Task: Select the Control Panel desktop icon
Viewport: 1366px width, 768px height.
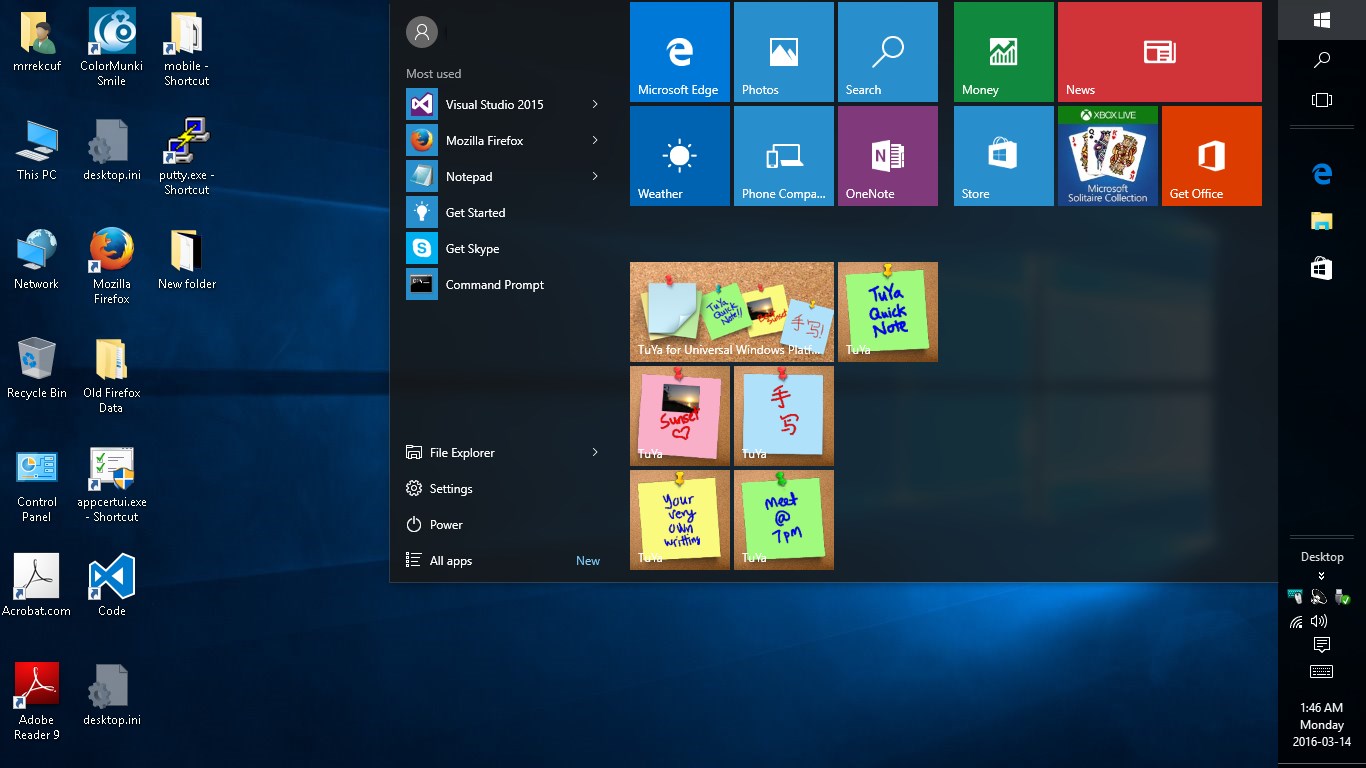Action: (37, 485)
